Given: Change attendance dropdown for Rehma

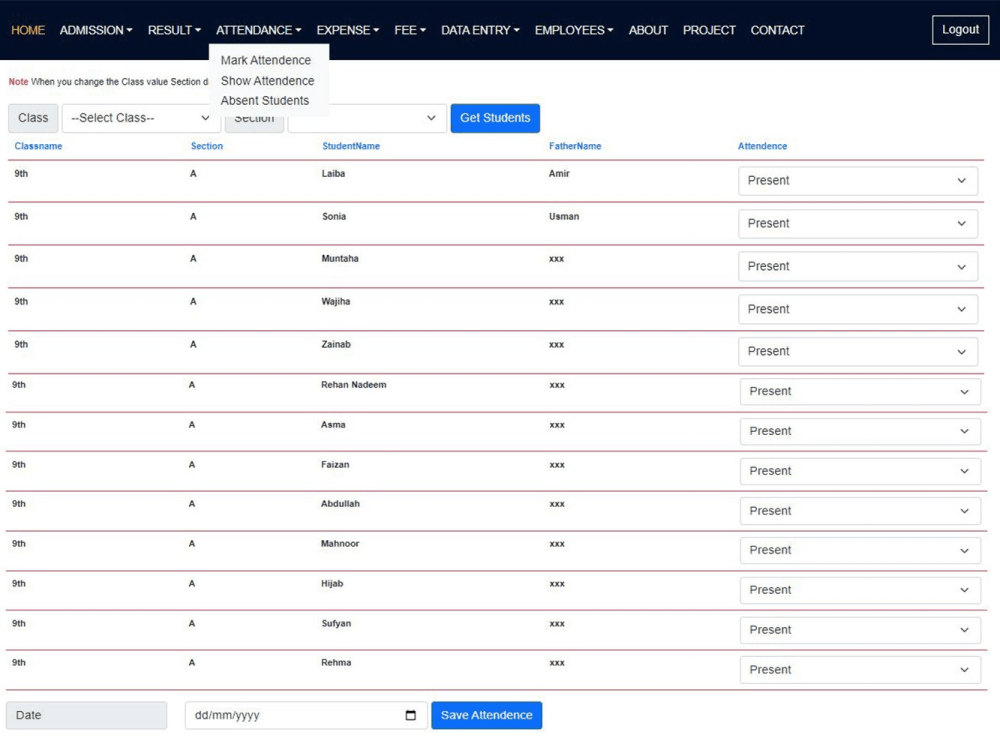Looking at the screenshot, I should point(860,670).
